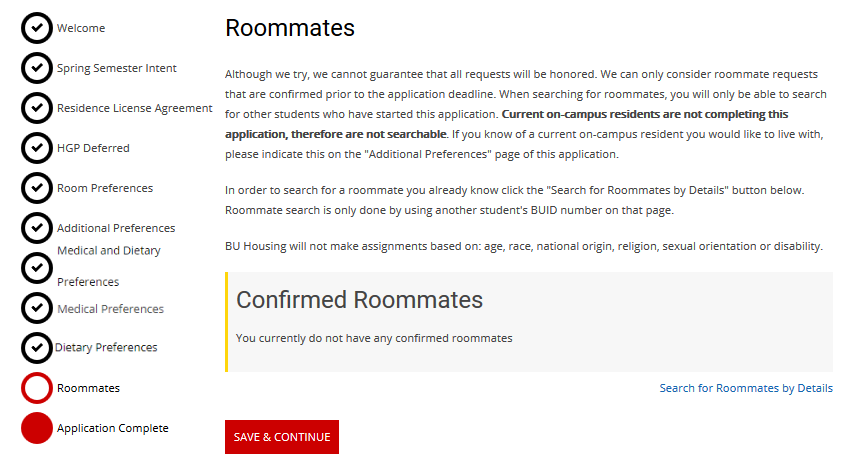Click the Medical Preferences checkmark icon
The width and height of the screenshot is (853, 476).
pos(37,308)
